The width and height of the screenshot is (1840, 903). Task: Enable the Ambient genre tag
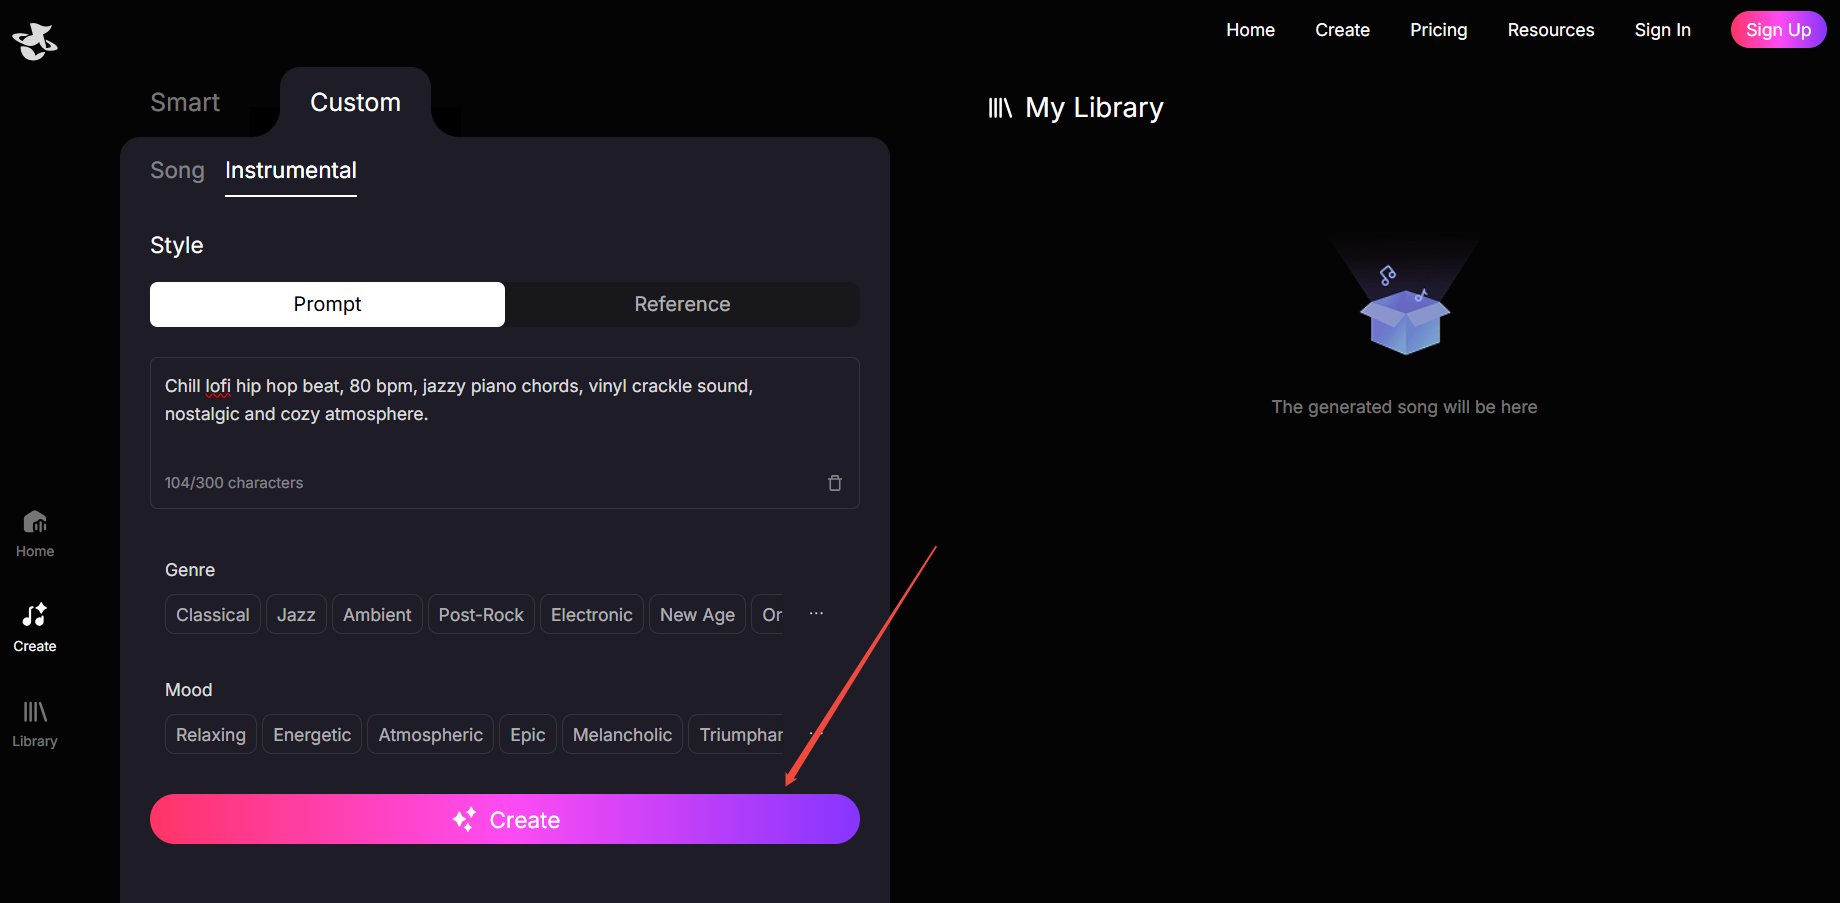tap(377, 615)
